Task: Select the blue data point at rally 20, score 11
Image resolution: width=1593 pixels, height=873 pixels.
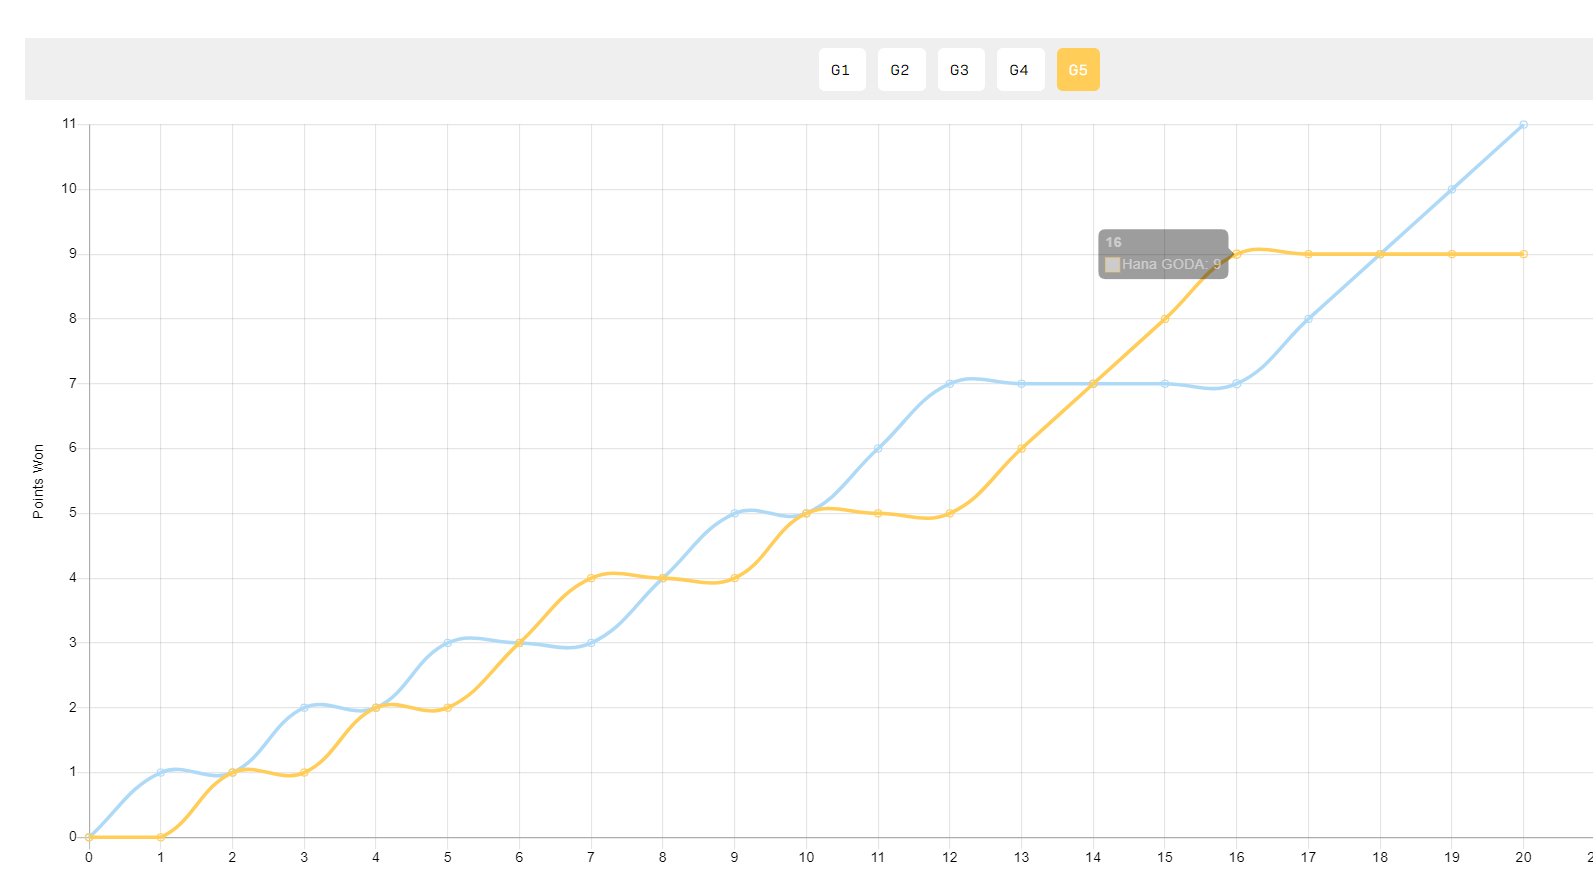Action: click(1523, 125)
